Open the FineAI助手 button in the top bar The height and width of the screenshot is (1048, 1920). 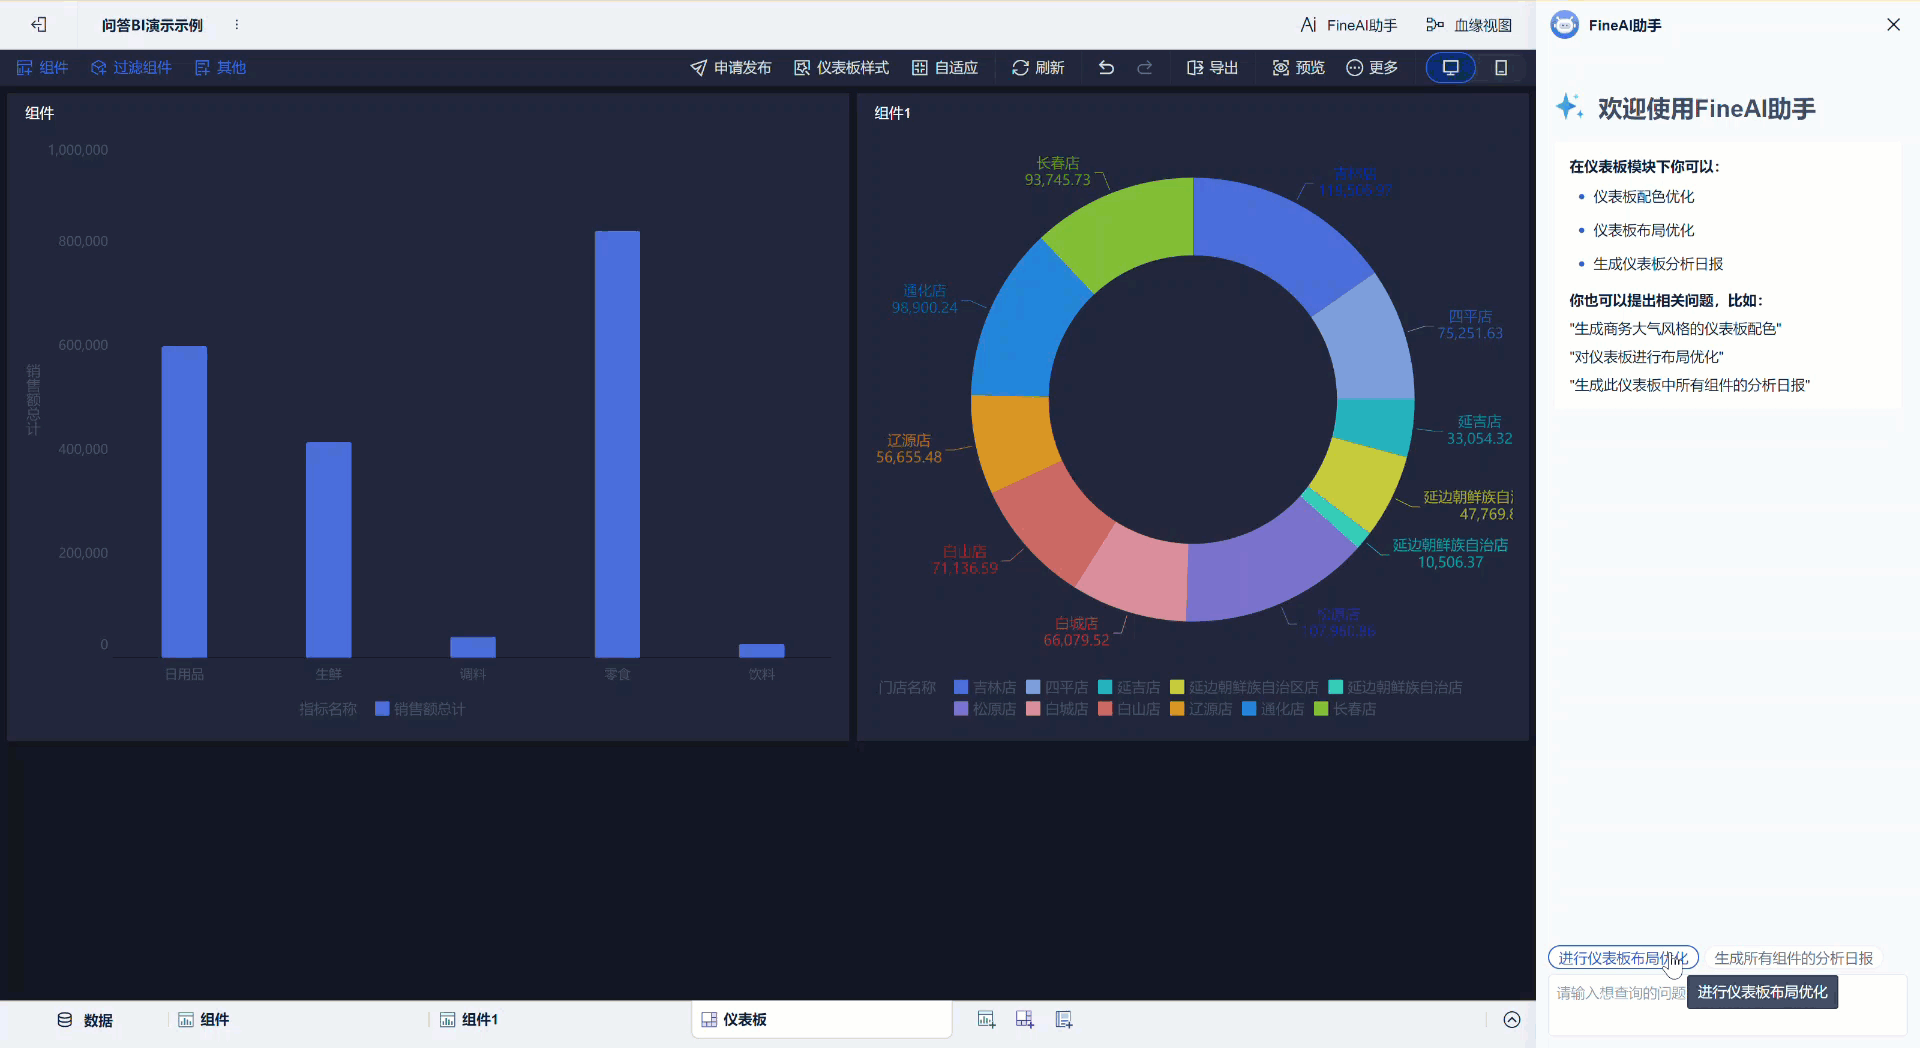coord(1348,25)
